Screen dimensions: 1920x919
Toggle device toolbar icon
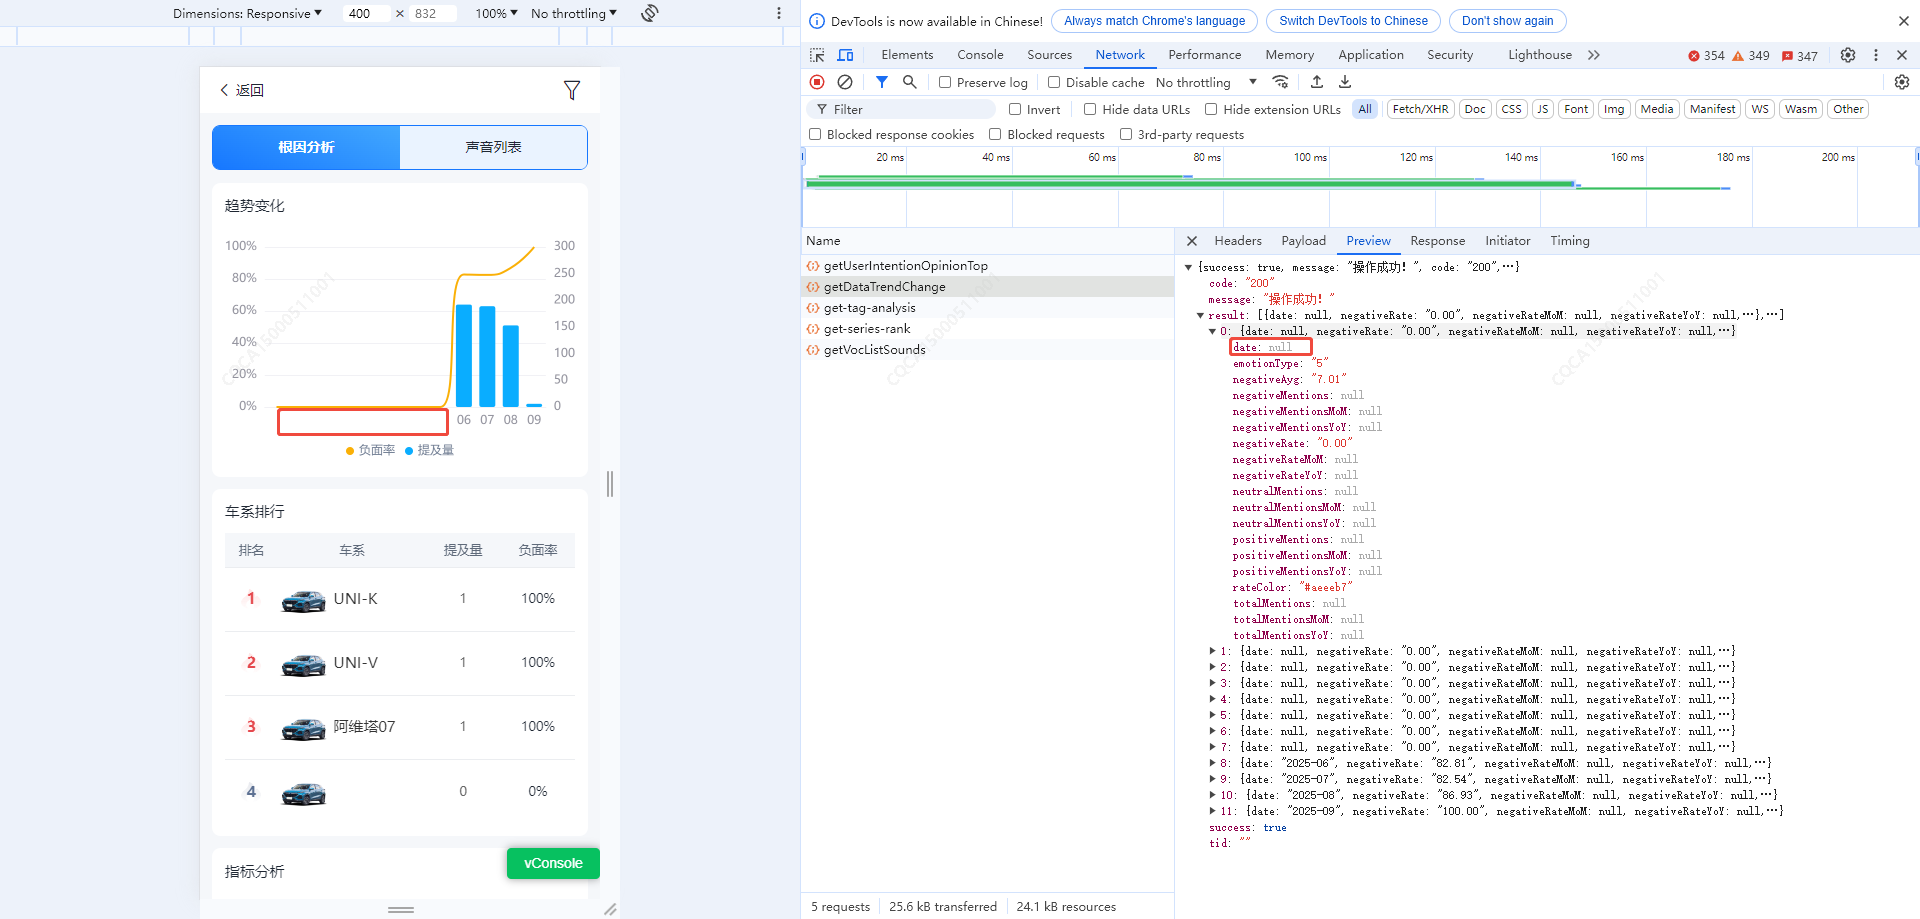tap(845, 55)
